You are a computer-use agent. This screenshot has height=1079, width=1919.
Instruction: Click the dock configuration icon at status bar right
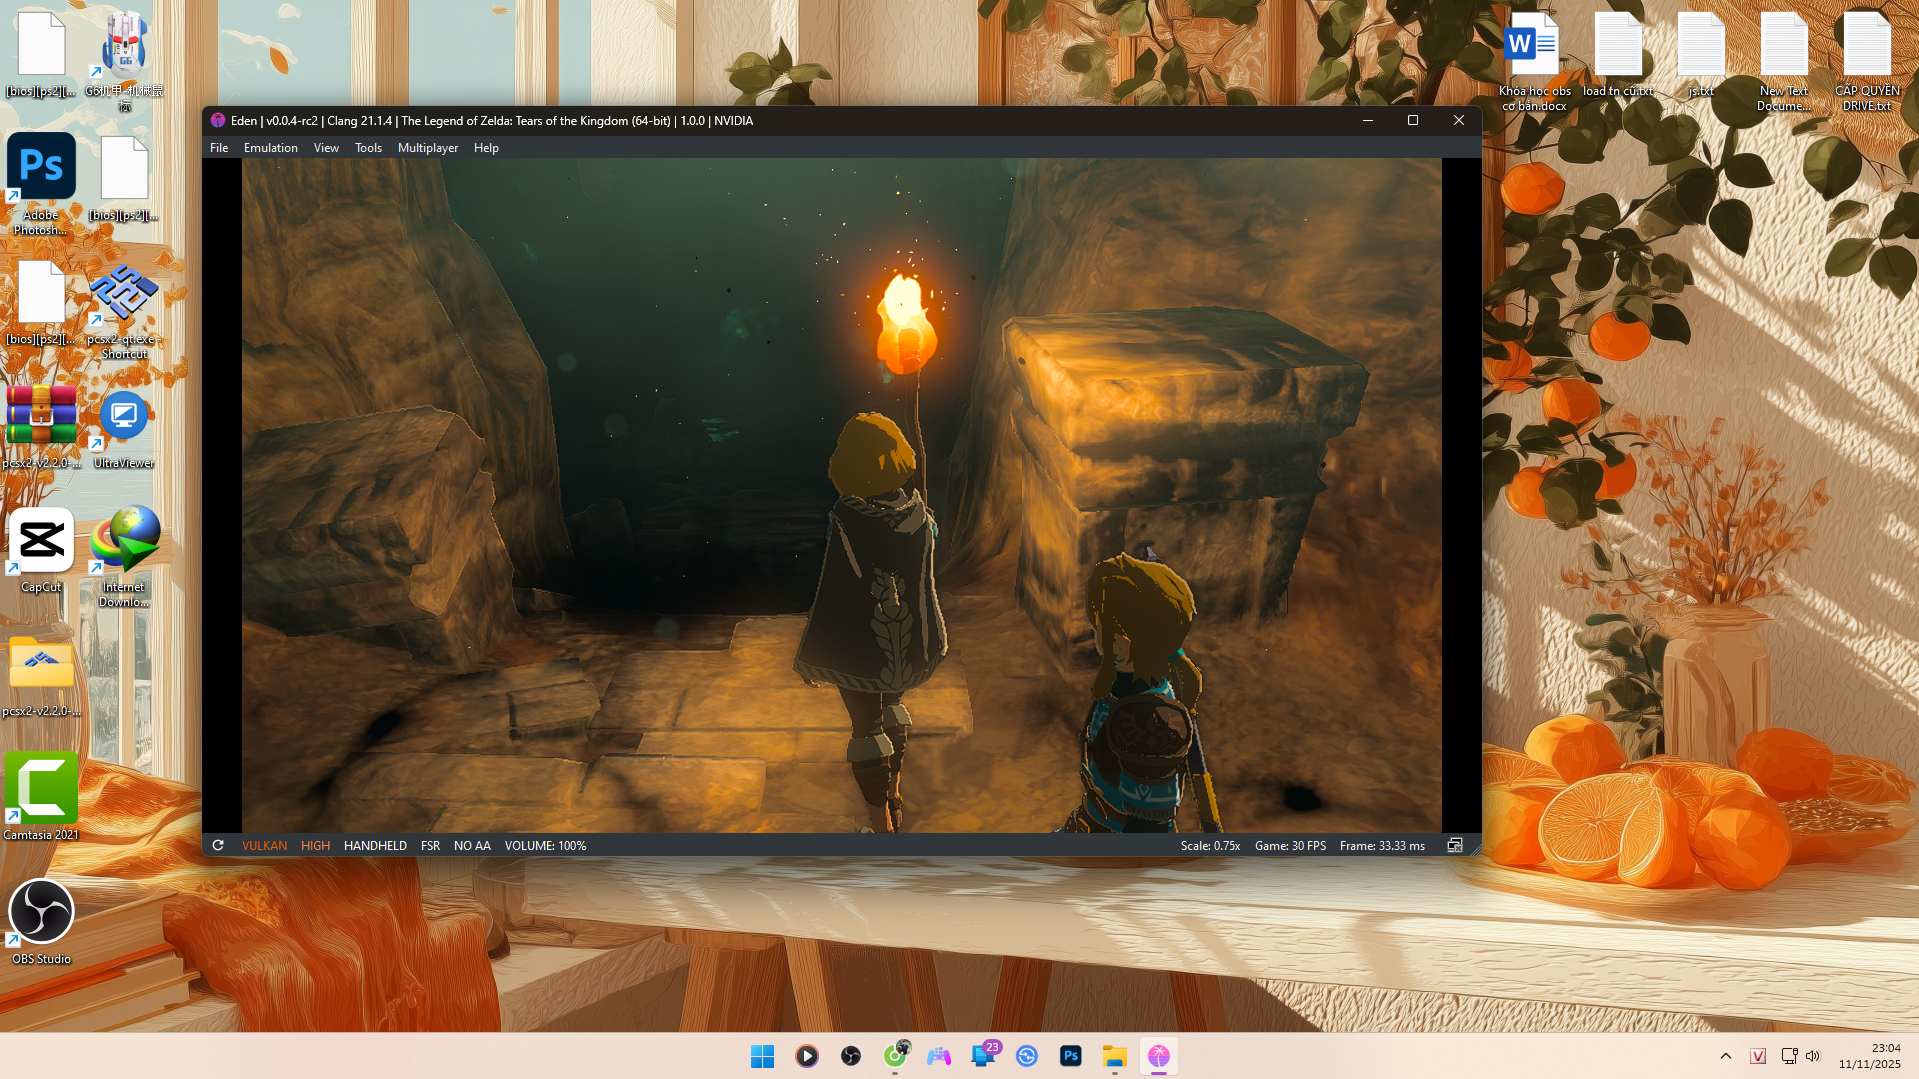[1455, 845]
